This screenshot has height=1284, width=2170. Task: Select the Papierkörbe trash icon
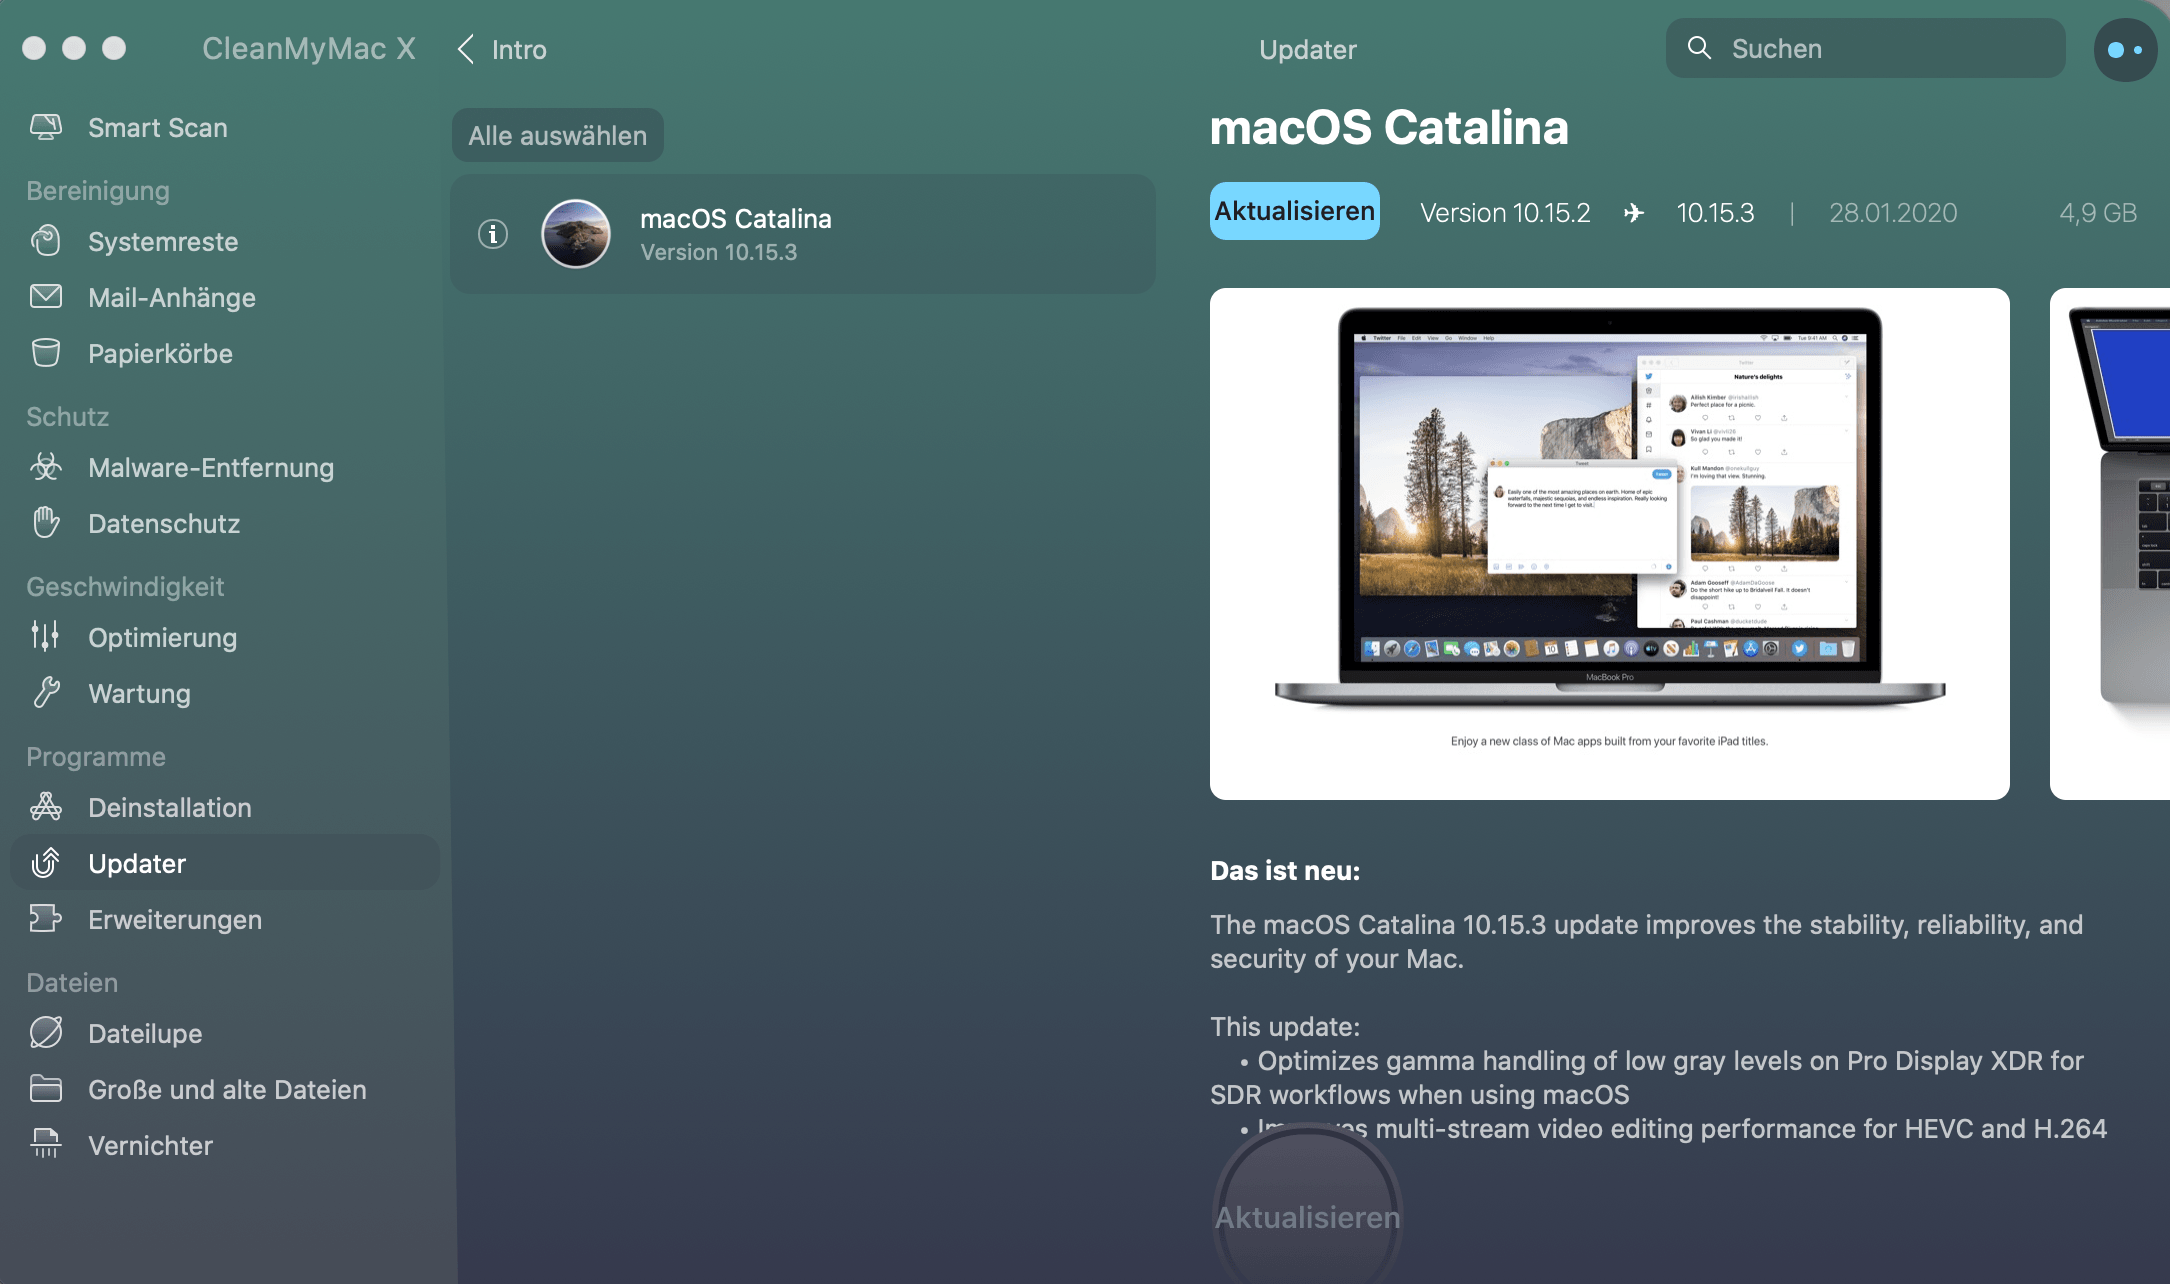point(46,353)
